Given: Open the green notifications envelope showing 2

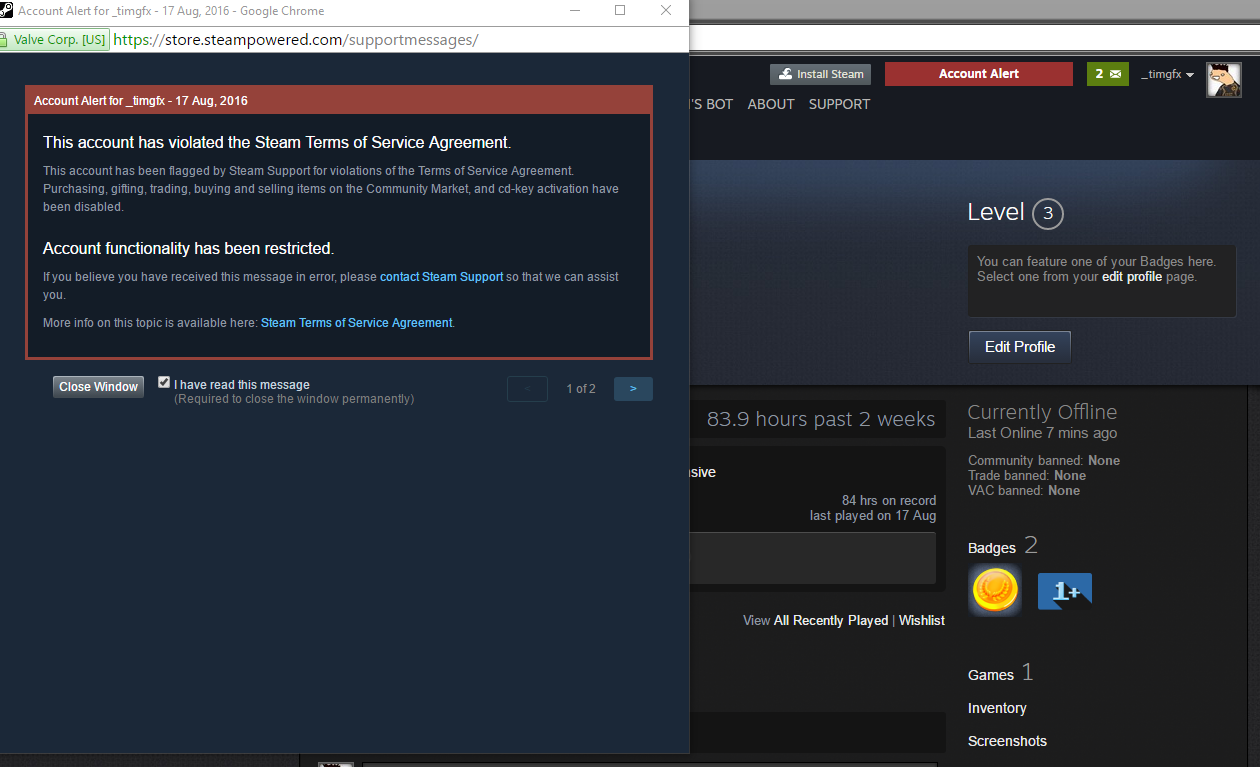Looking at the screenshot, I should 1107,74.
